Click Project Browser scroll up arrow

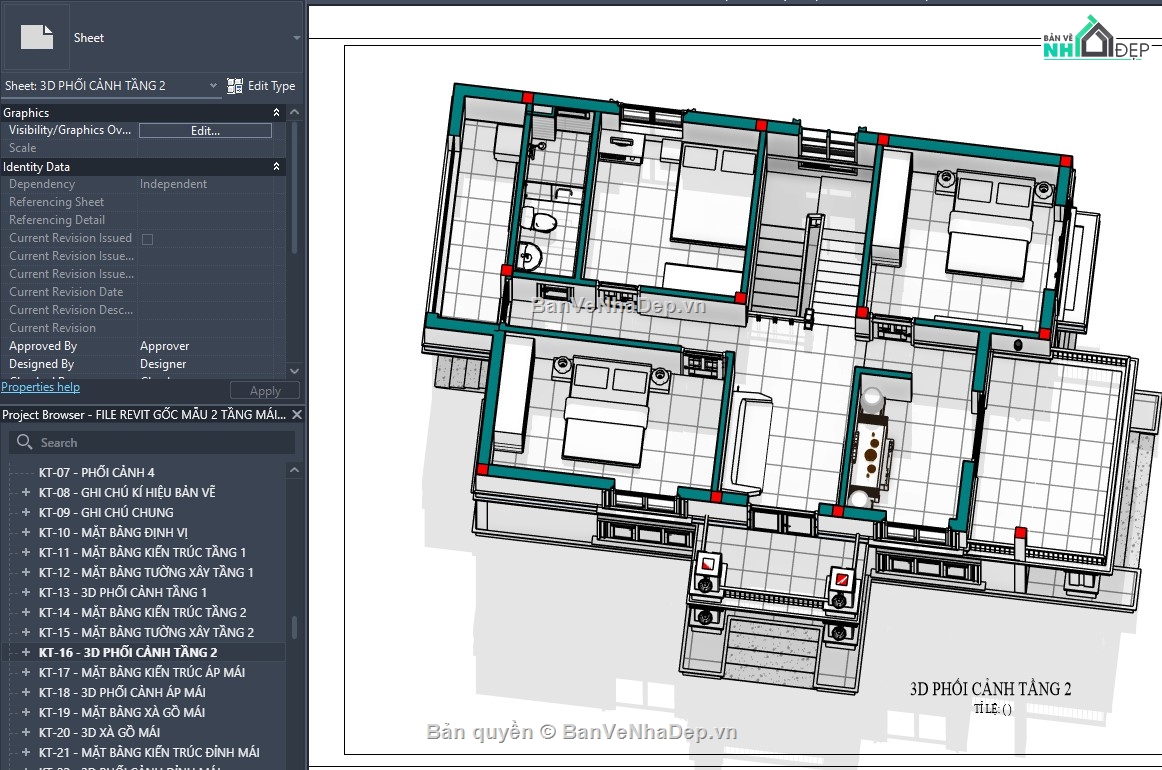point(294,470)
